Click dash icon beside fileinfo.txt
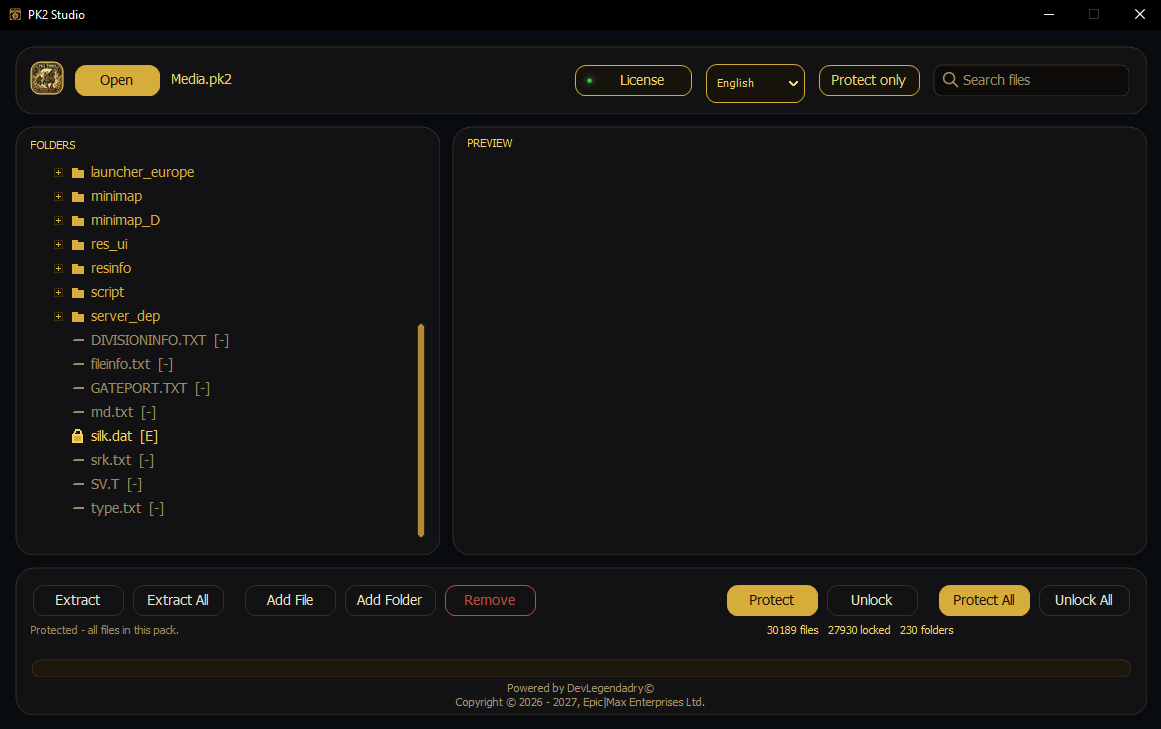The image size is (1161, 729). (78, 364)
